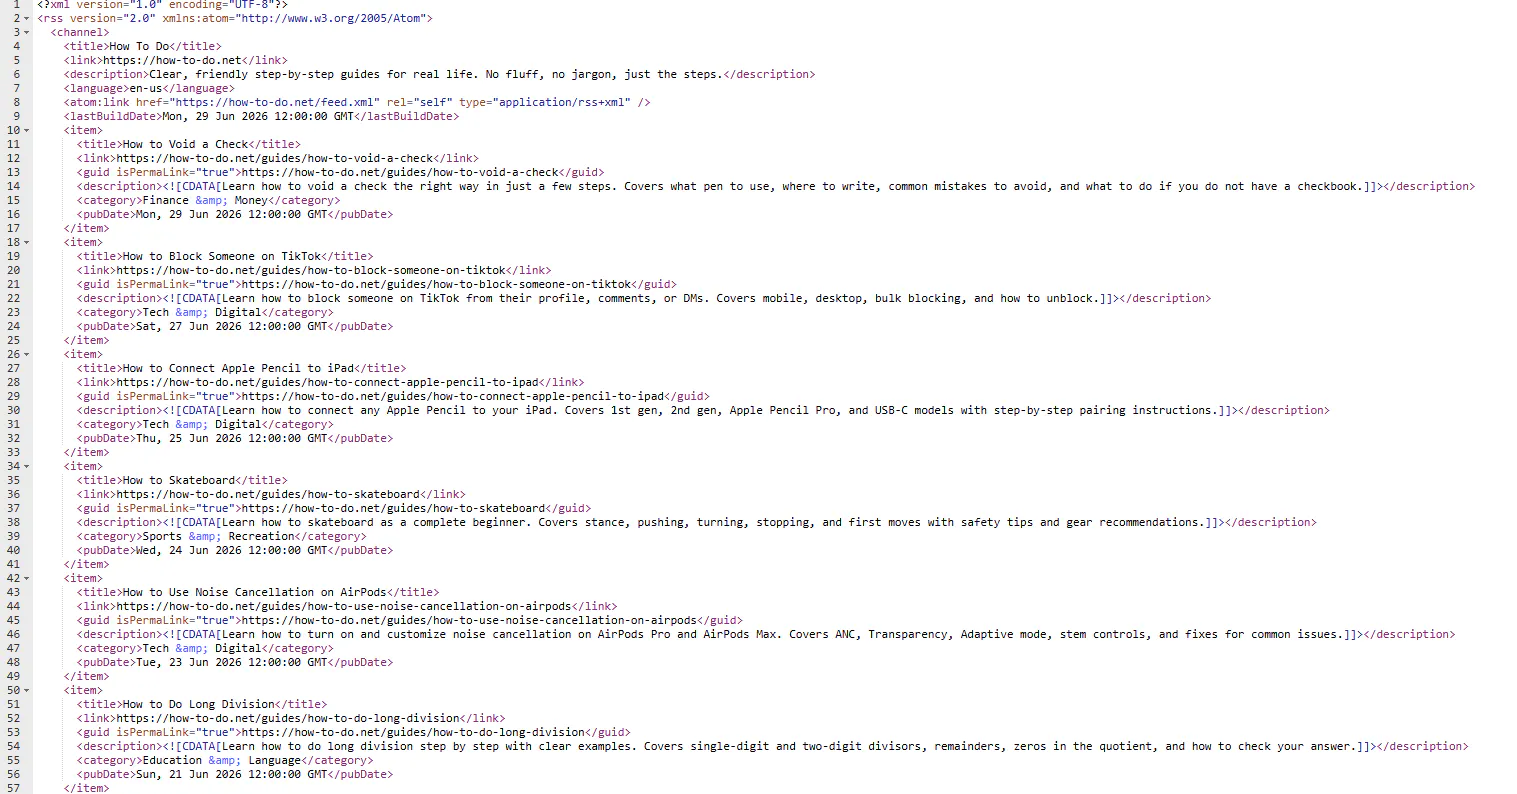
Task: Click the noise-cancellation-on-airpods URL in the guid line
Action: (x=470, y=620)
